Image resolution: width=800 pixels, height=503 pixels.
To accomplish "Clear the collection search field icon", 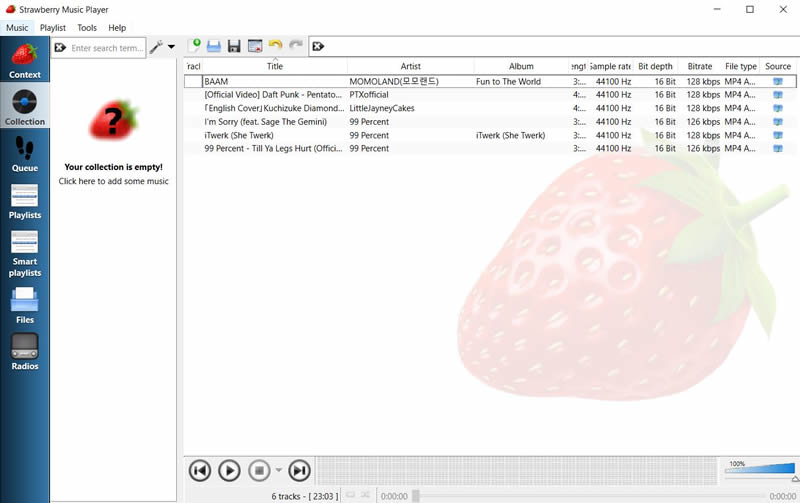I will click(60, 47).
